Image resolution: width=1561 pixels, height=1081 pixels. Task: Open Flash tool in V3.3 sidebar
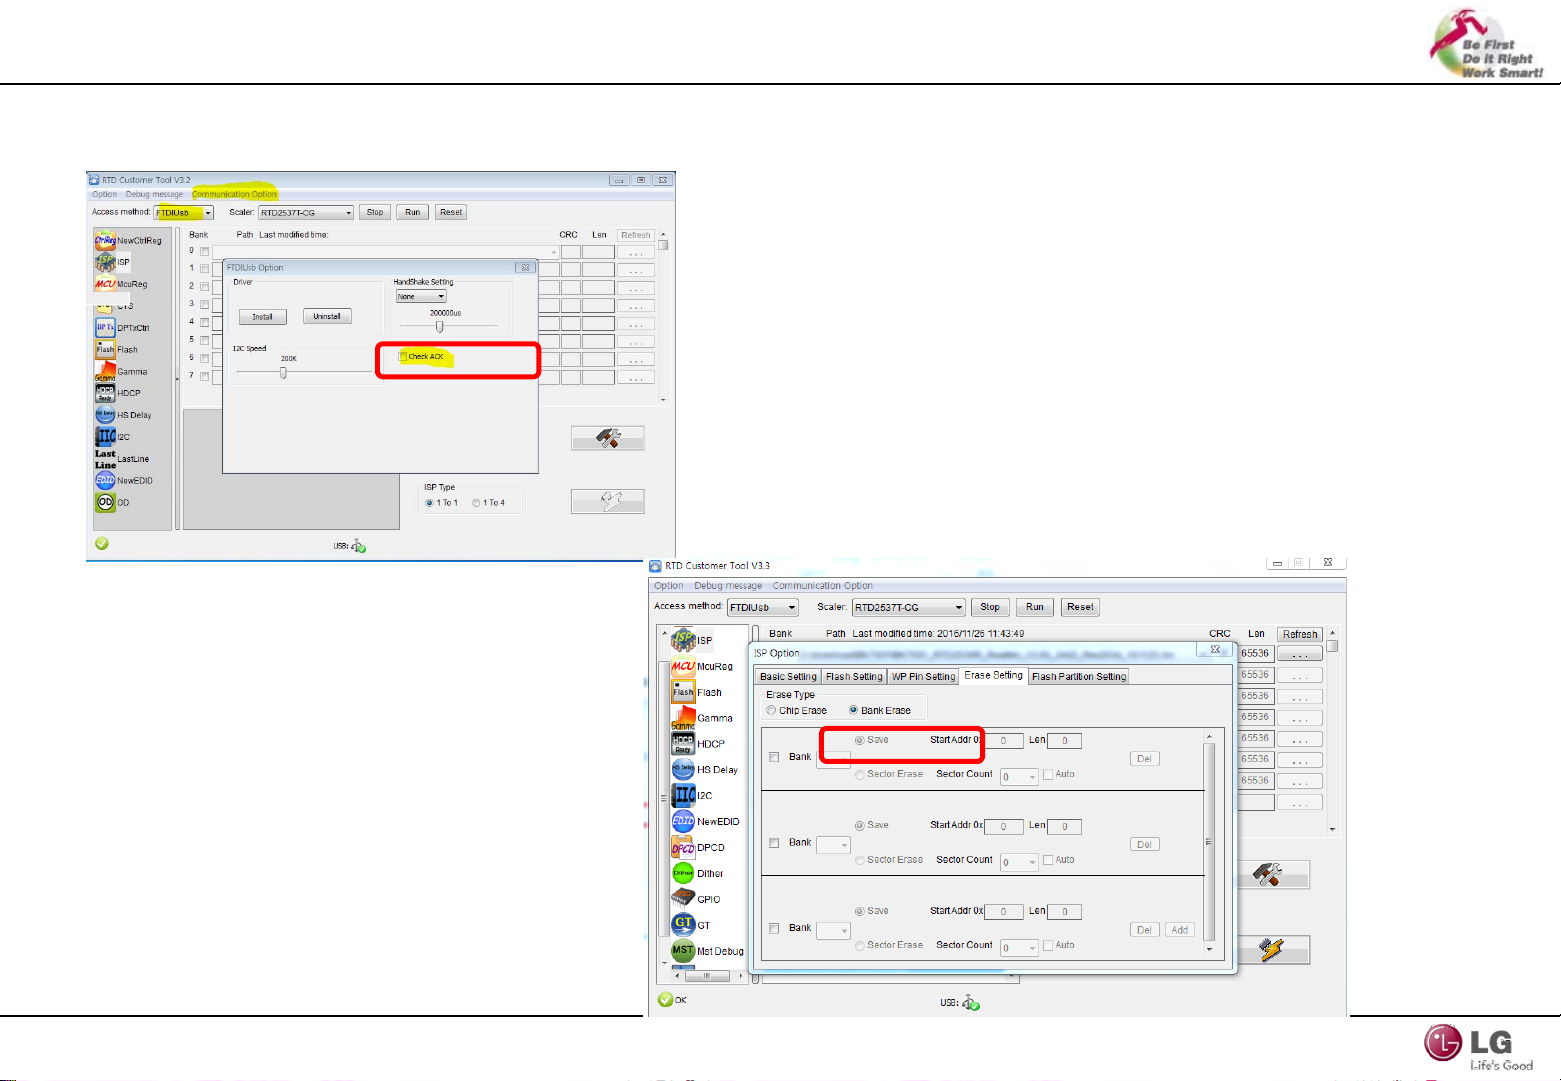click(697, 692)
